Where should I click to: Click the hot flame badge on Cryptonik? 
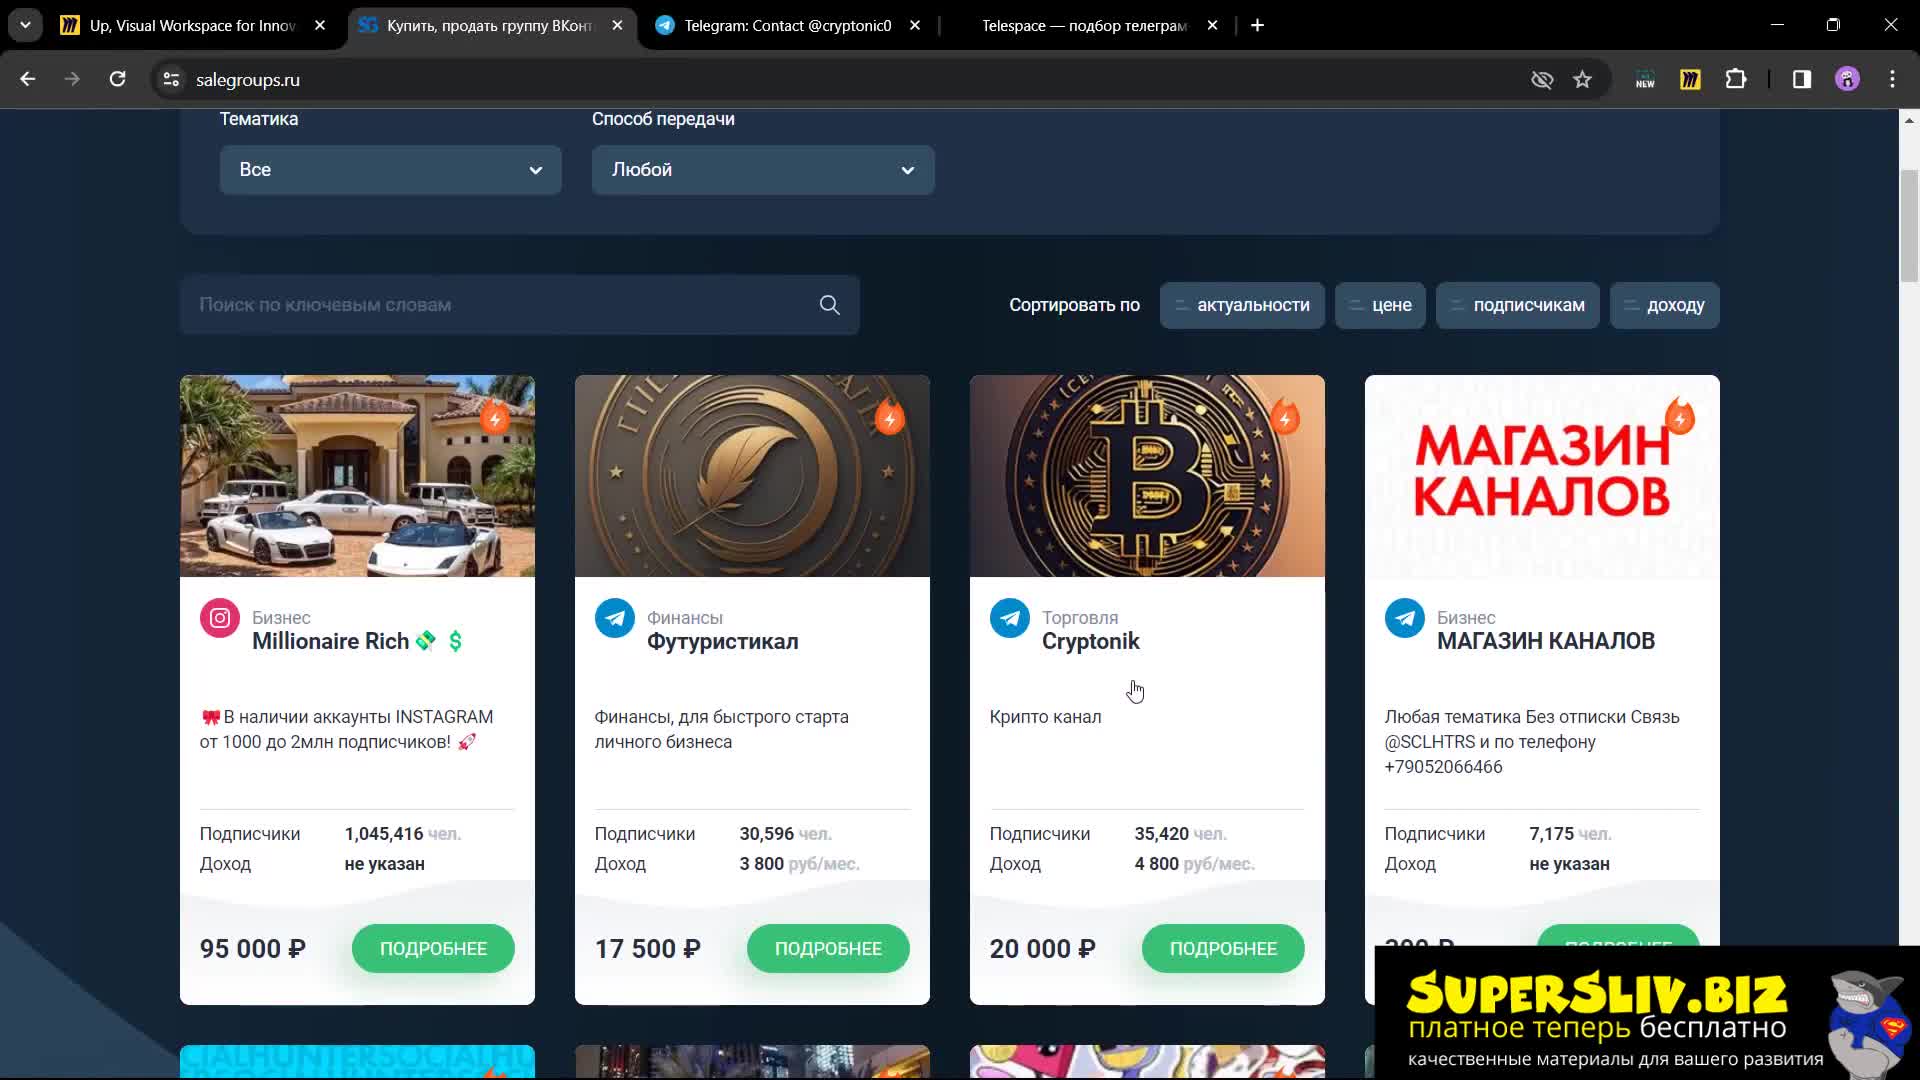pos(1285,417)
